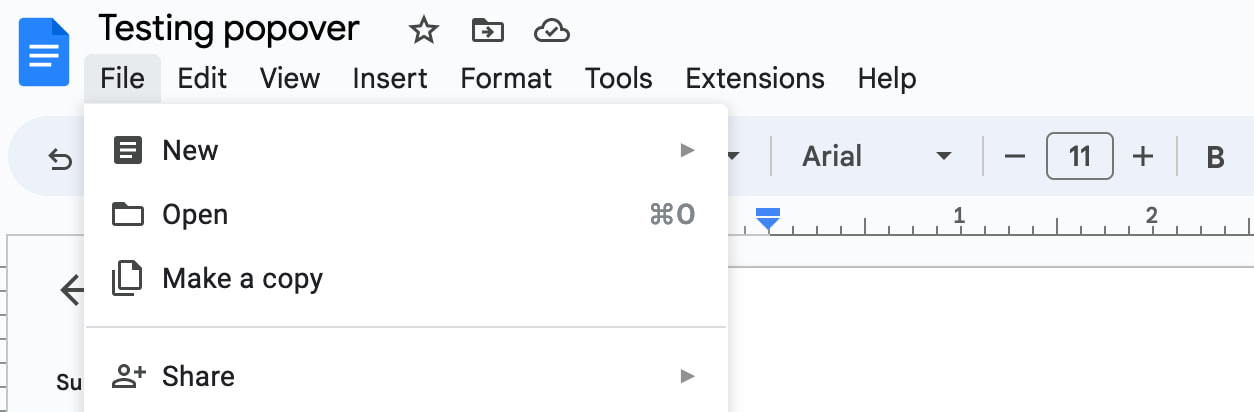Click the font size input field

(1079, 157)
